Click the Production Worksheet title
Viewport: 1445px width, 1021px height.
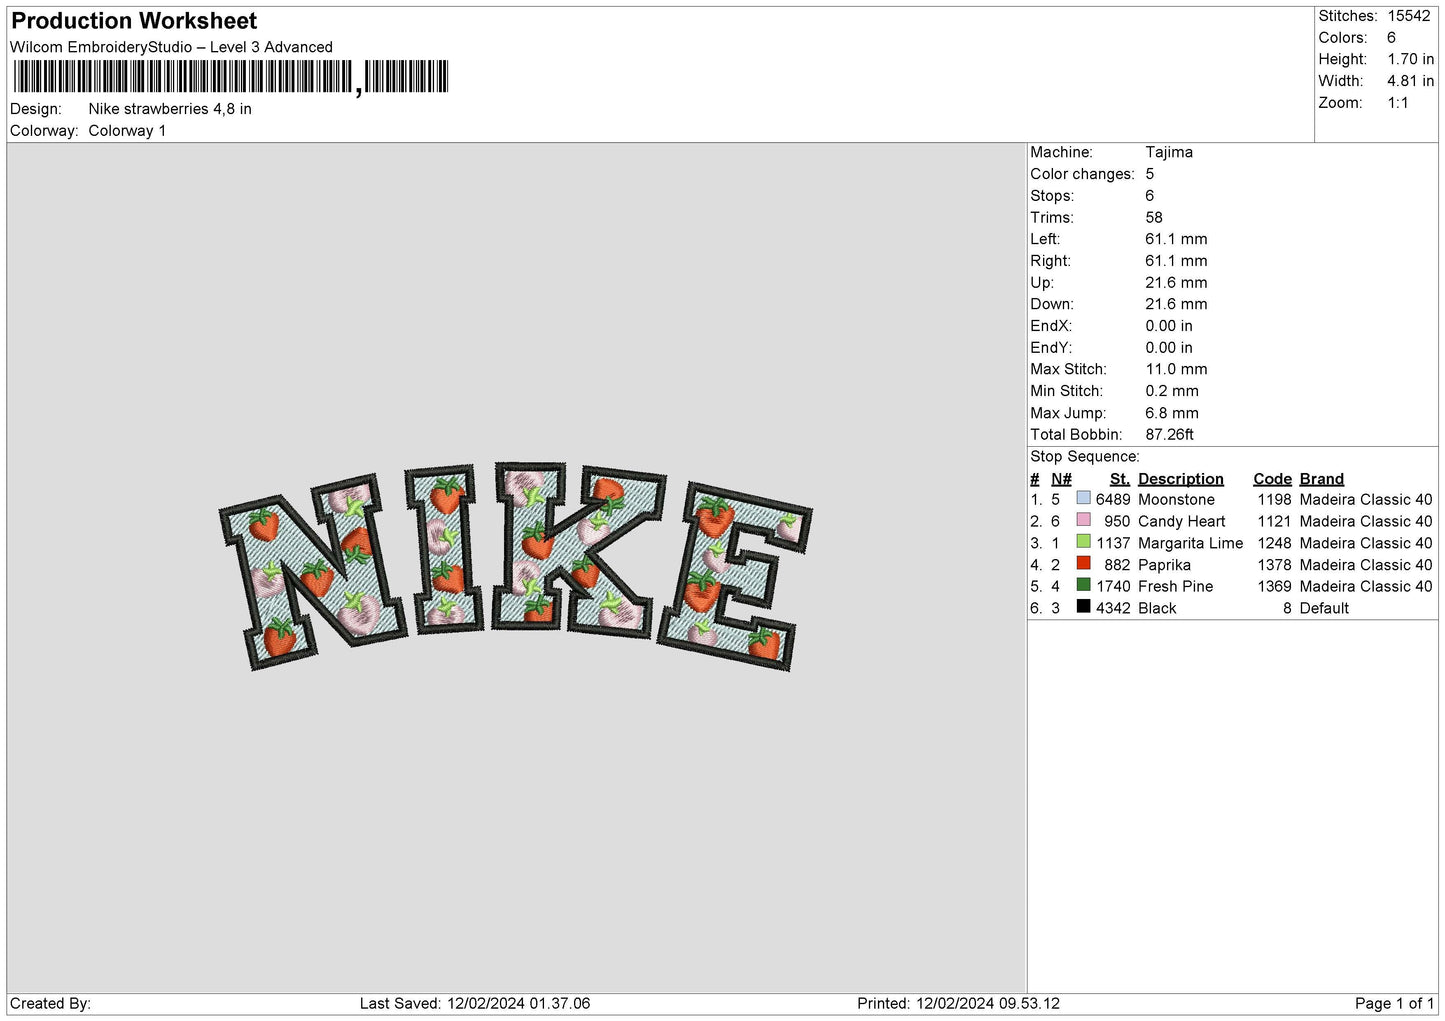coord(134,21)
